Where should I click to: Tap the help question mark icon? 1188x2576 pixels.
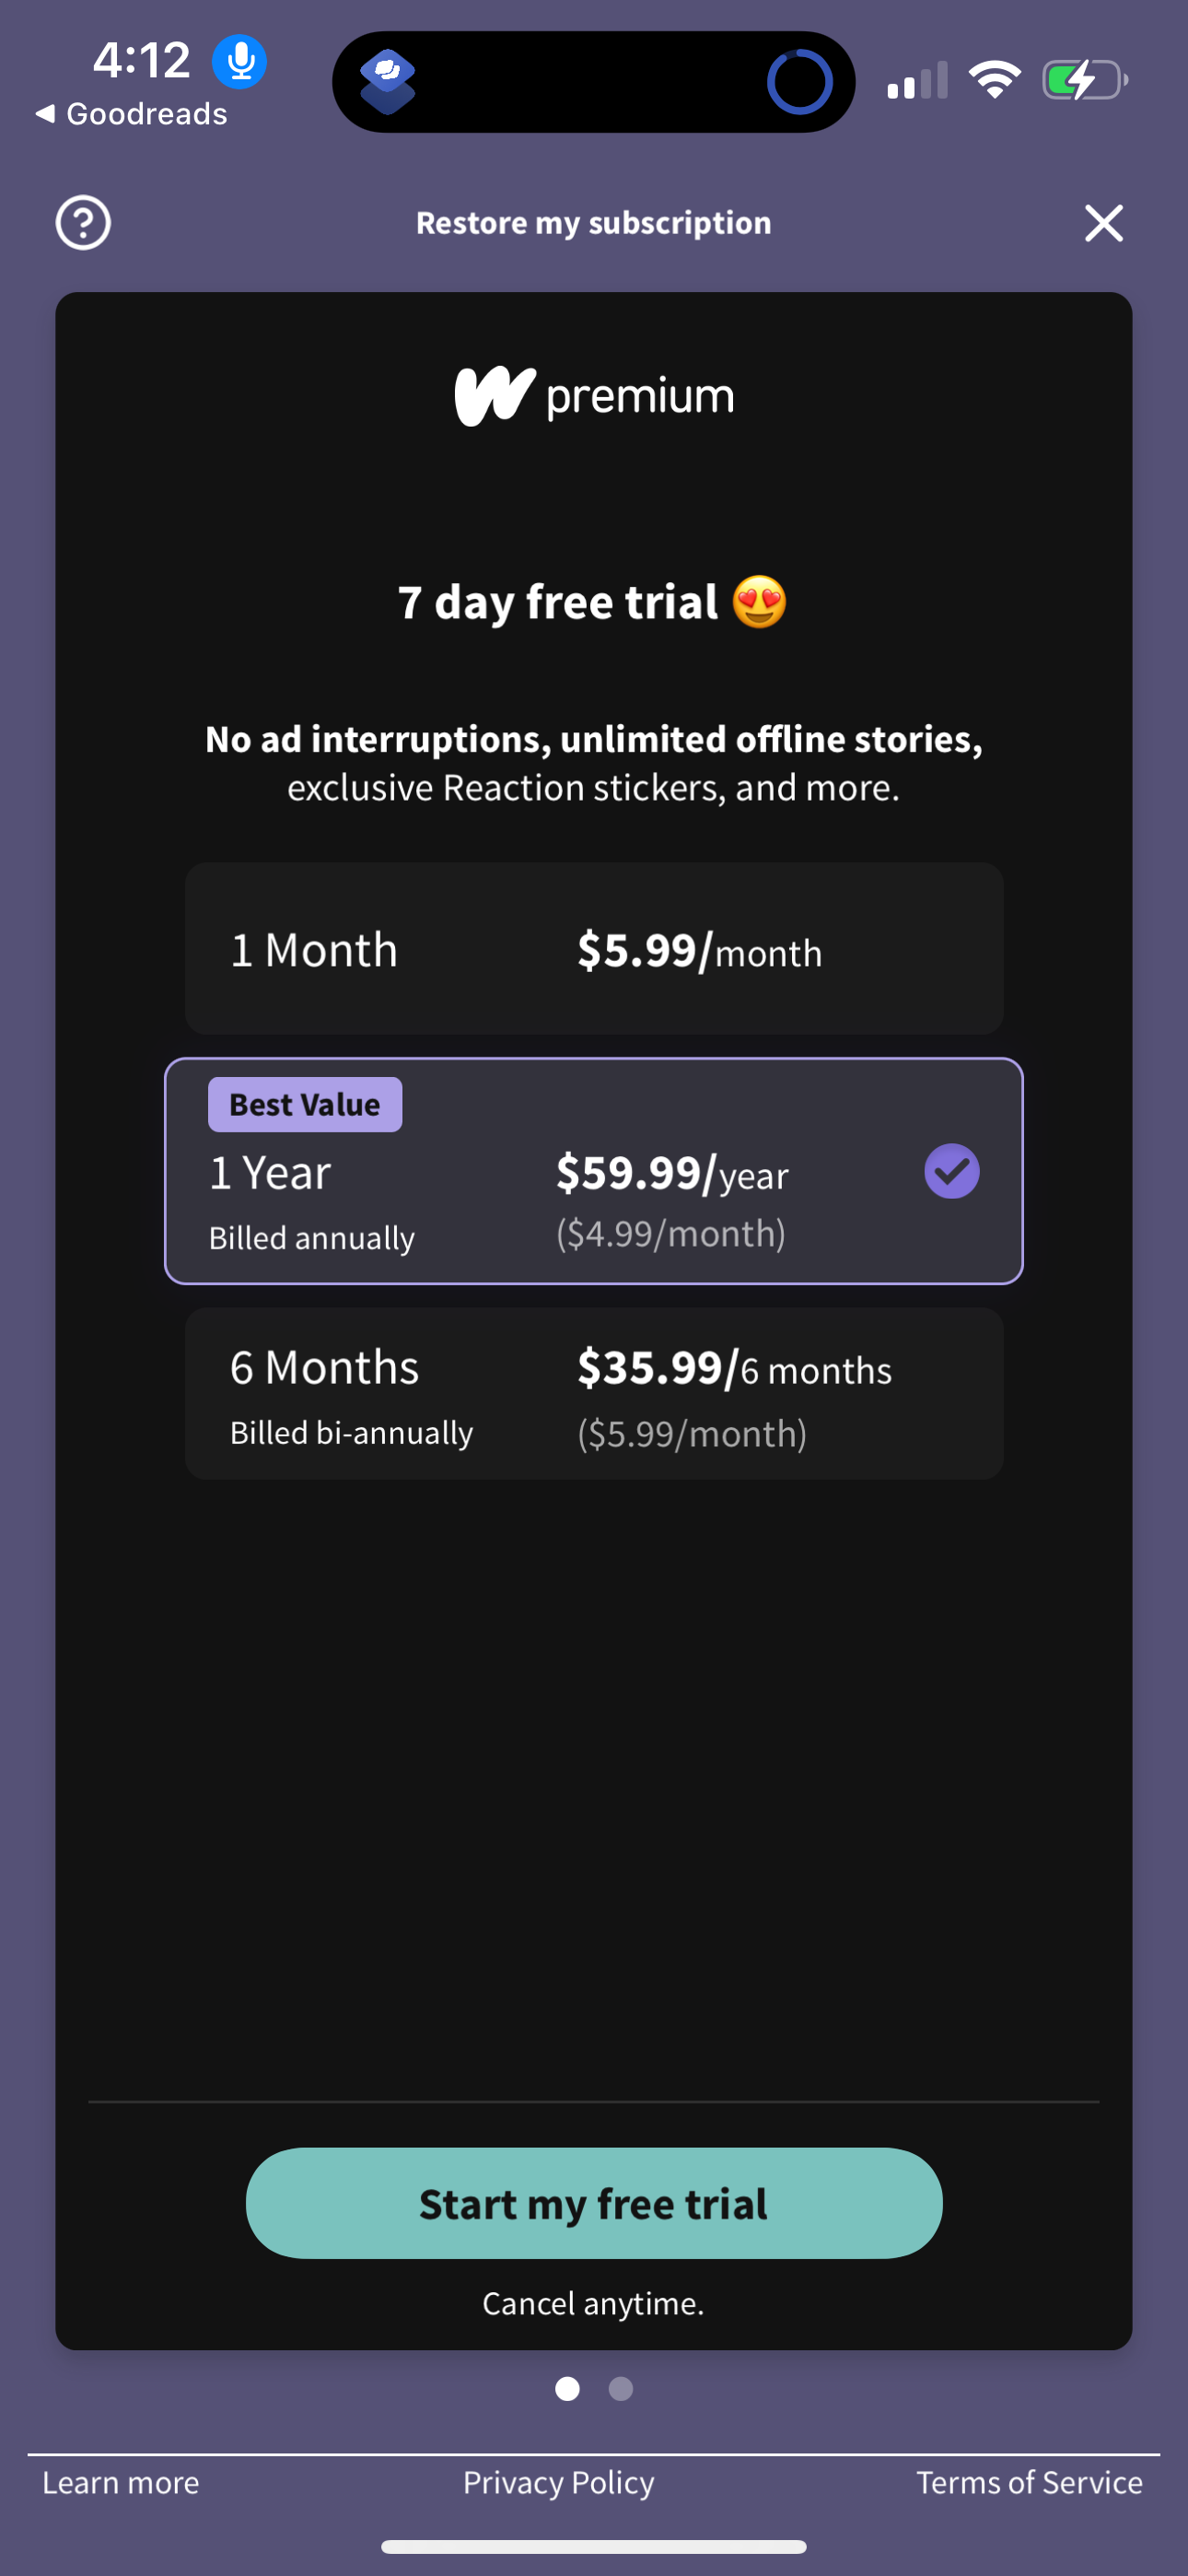[x=83, y=223]
